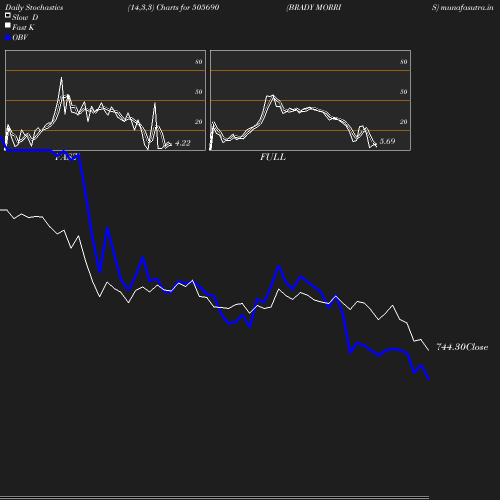Click the 80 axis label in full stochastic chart
Screen dimensions: 500x500
[404, 62]
